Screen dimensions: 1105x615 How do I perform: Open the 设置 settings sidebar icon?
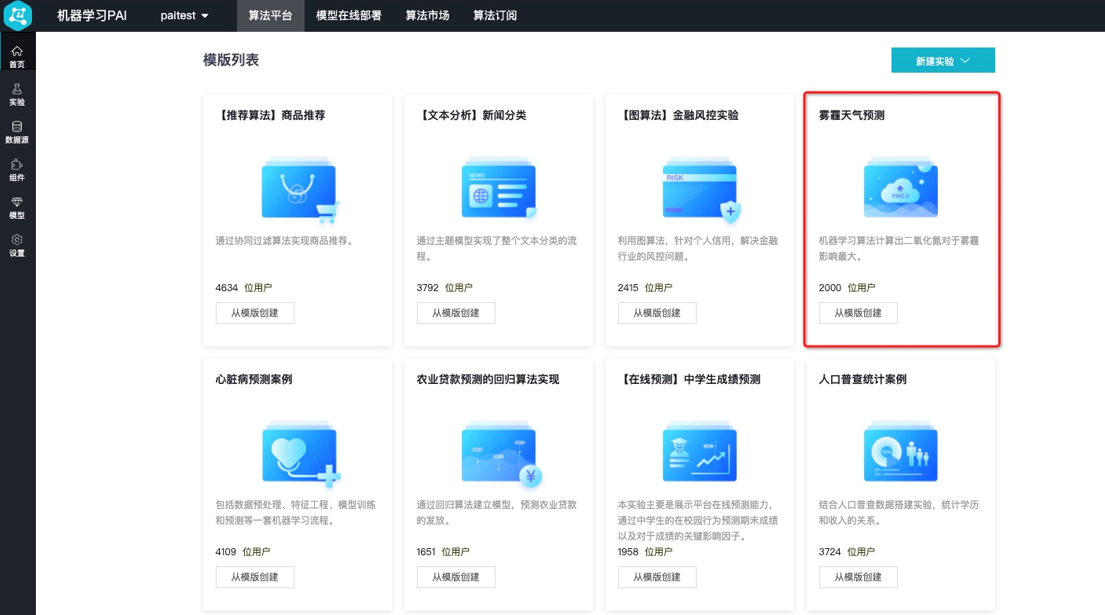[x=17, y=246]
